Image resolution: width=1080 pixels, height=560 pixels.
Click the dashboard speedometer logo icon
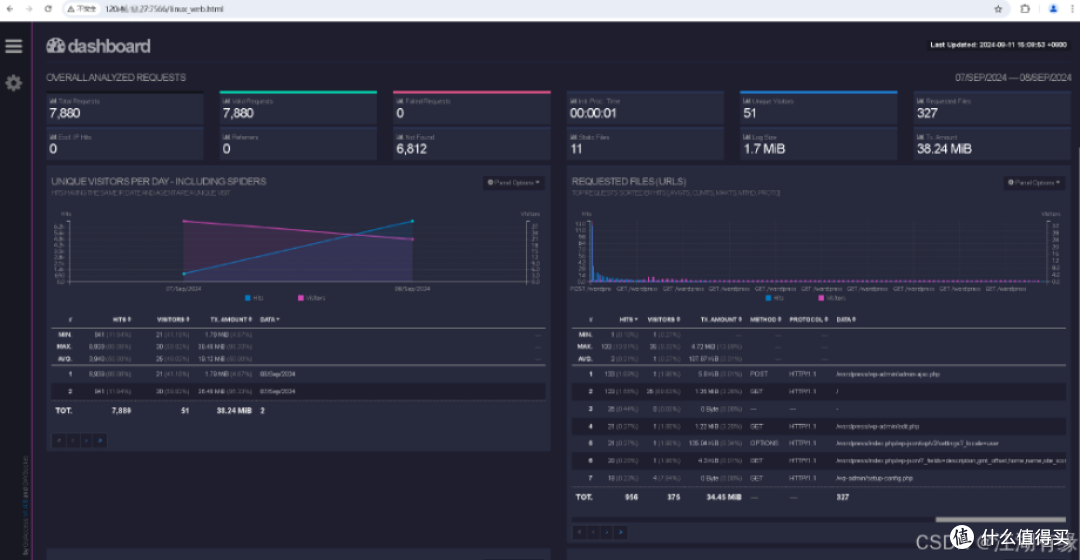click(x=56, y=45)
